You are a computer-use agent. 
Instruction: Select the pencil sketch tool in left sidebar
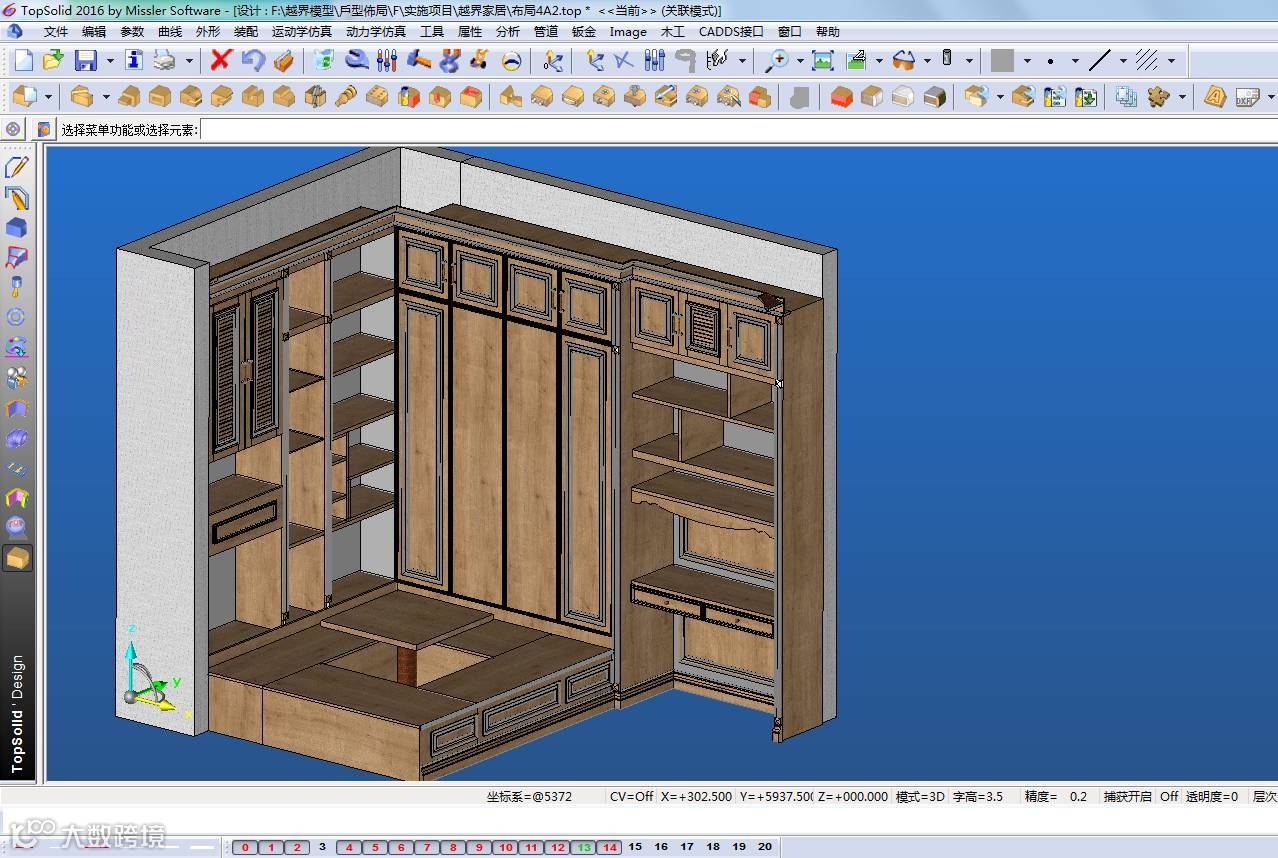(17, 167)
